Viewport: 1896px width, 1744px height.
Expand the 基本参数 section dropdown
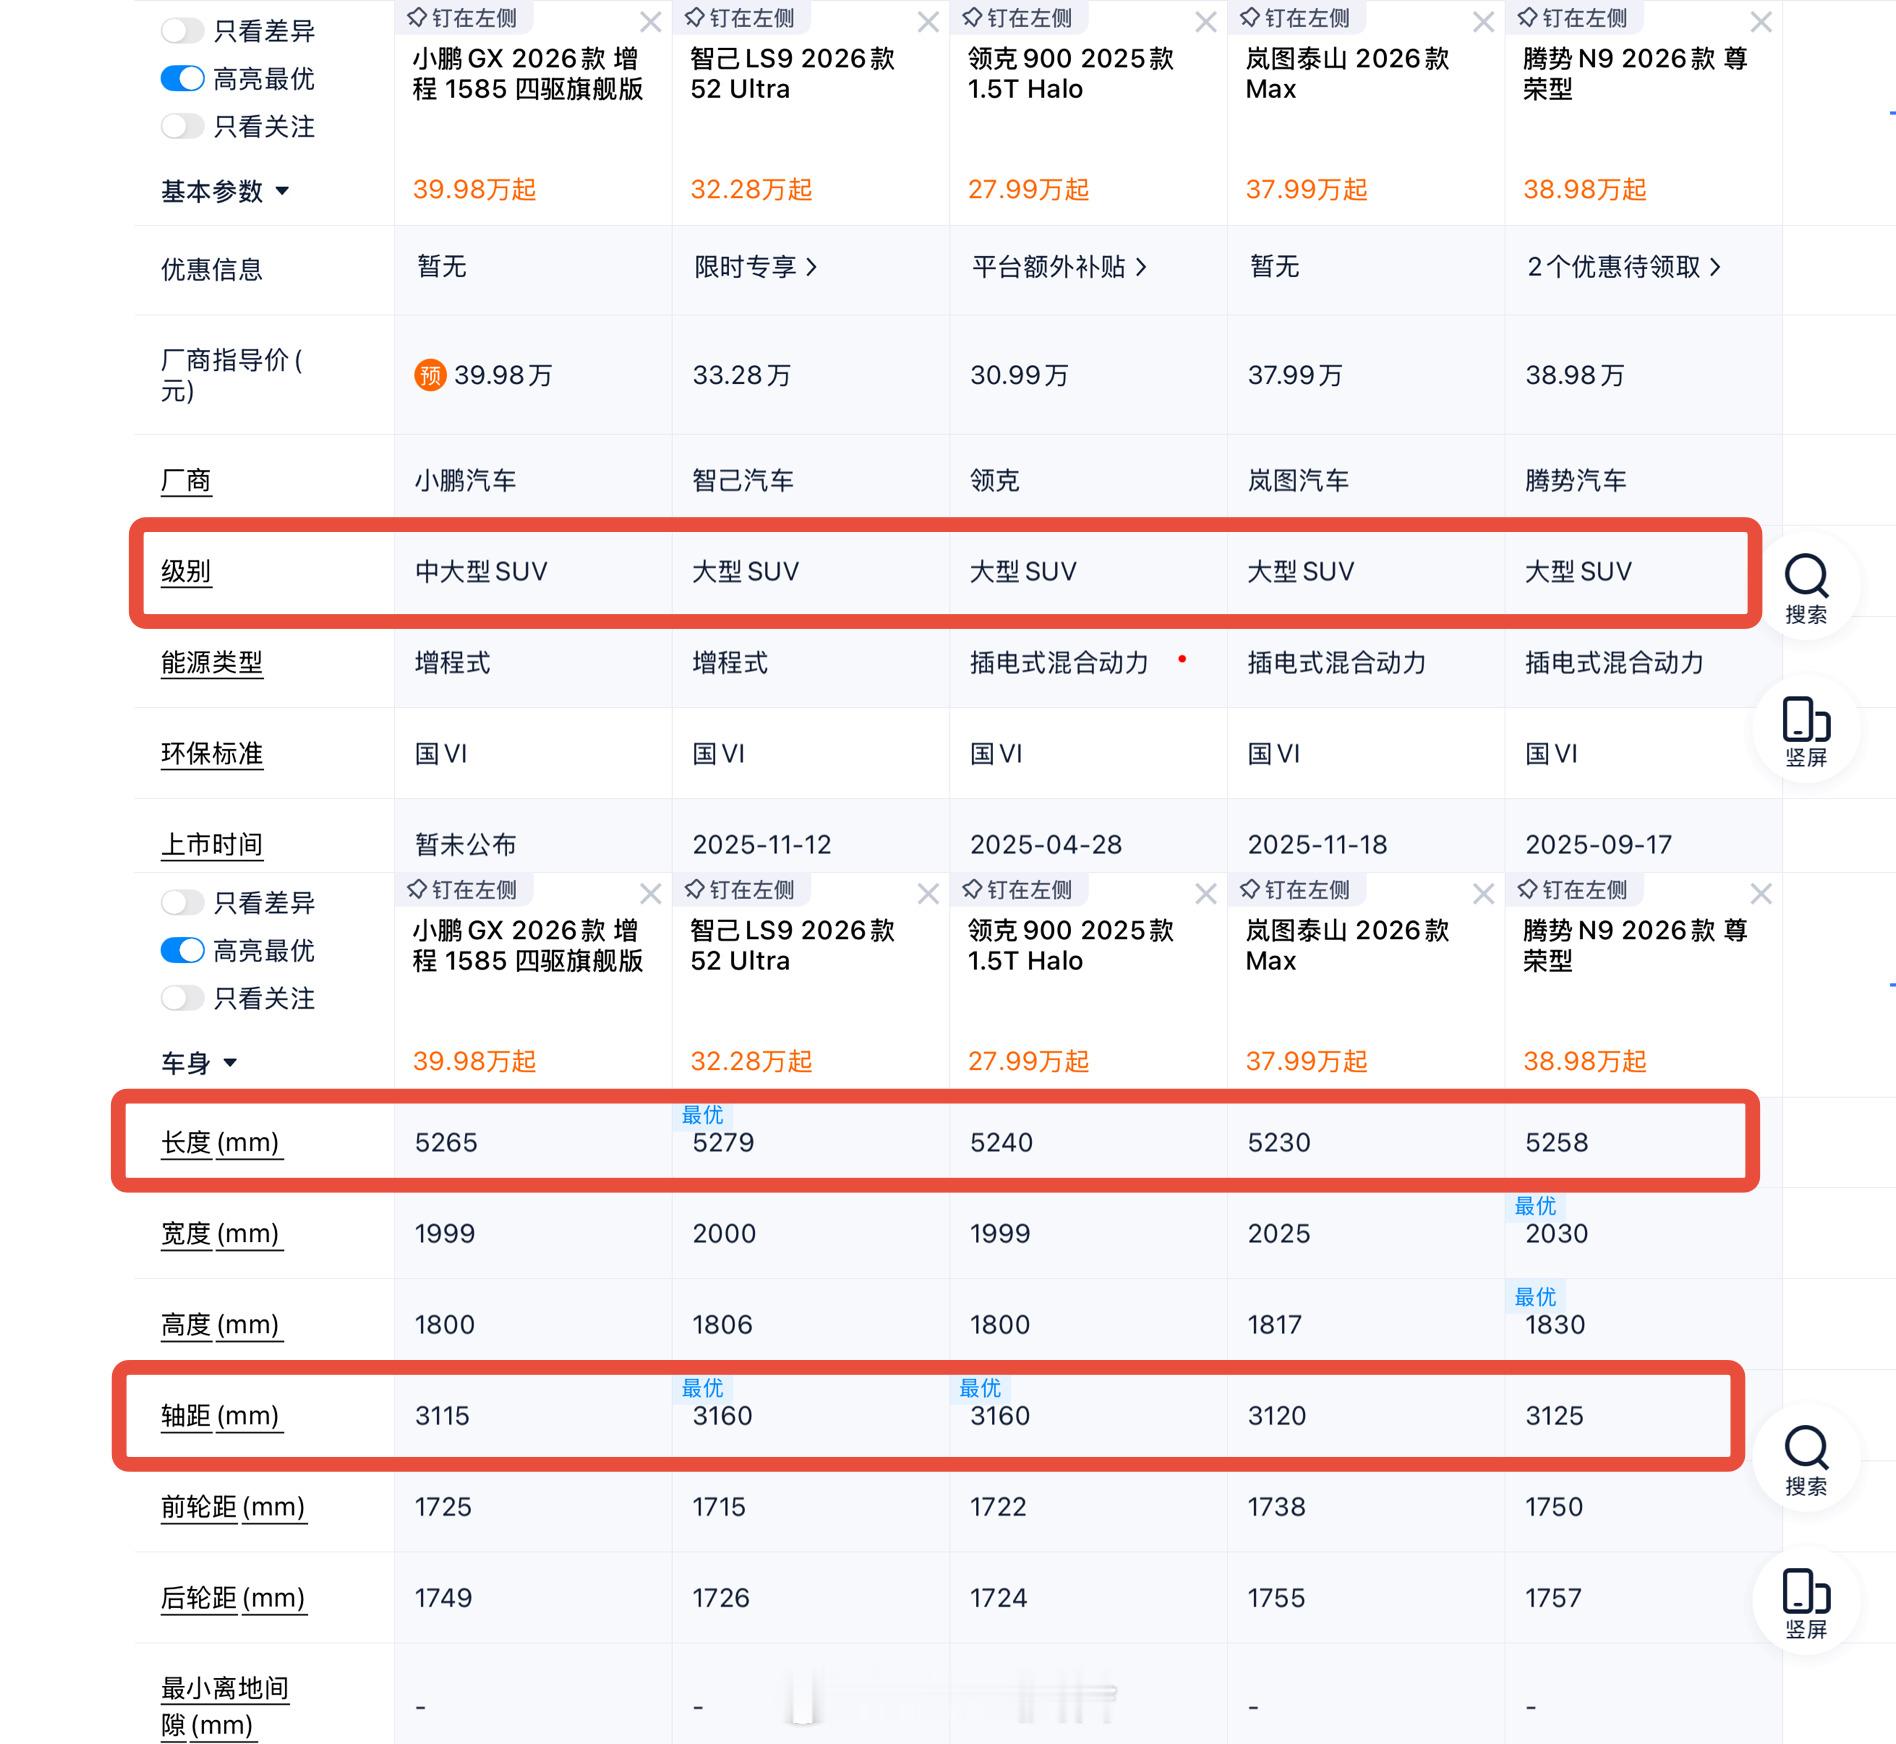[225, 191]
